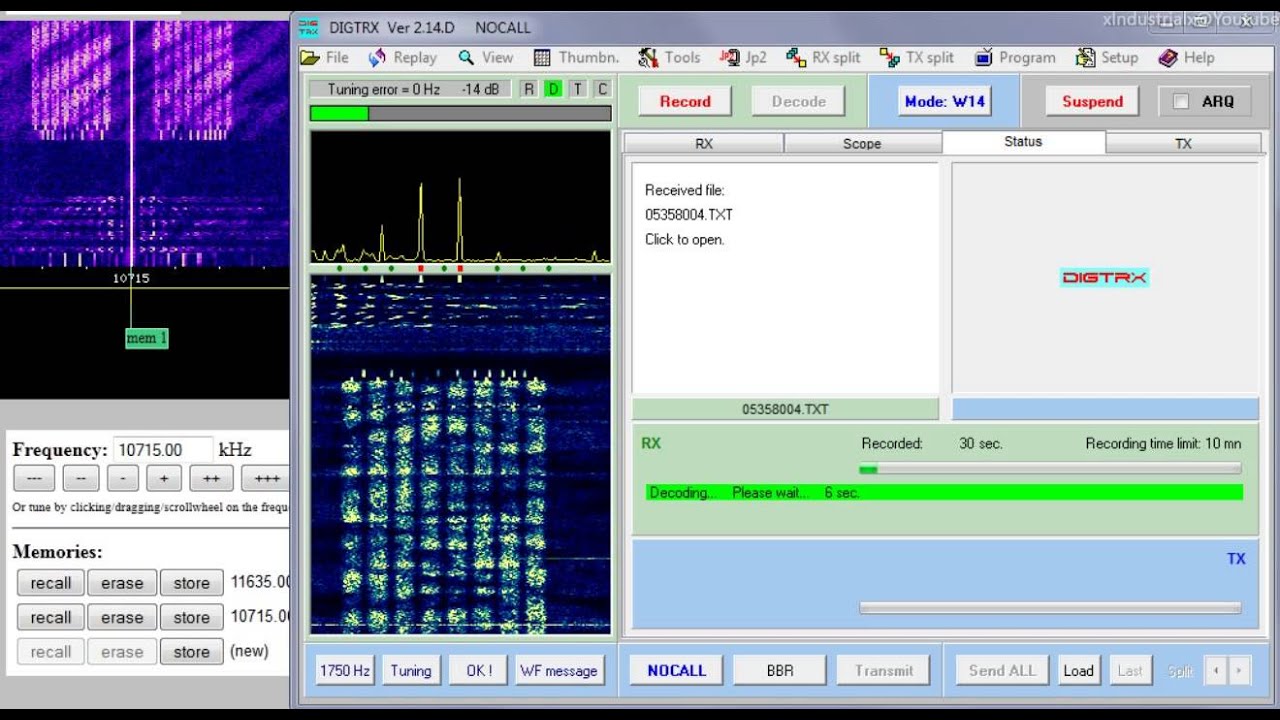1280x720 pixels.
Task: Click the mem 1 marker
Action: (146, 338)
